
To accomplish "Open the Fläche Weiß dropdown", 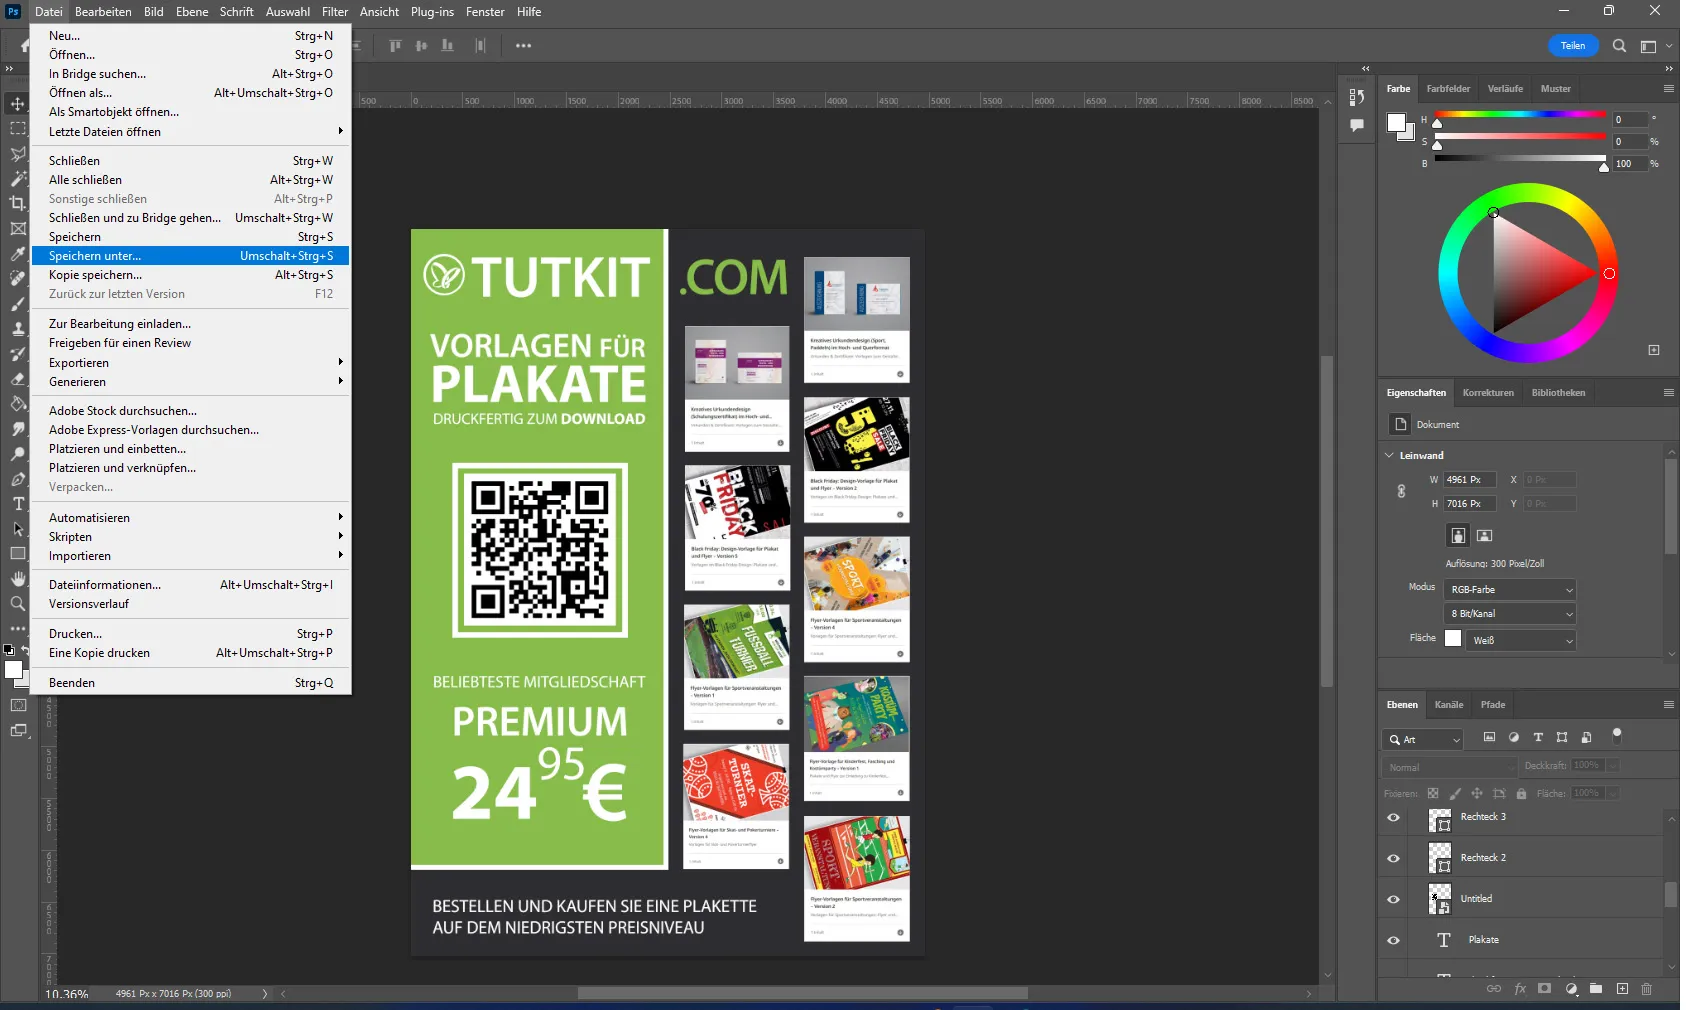I will click(x=1520, y=640).
